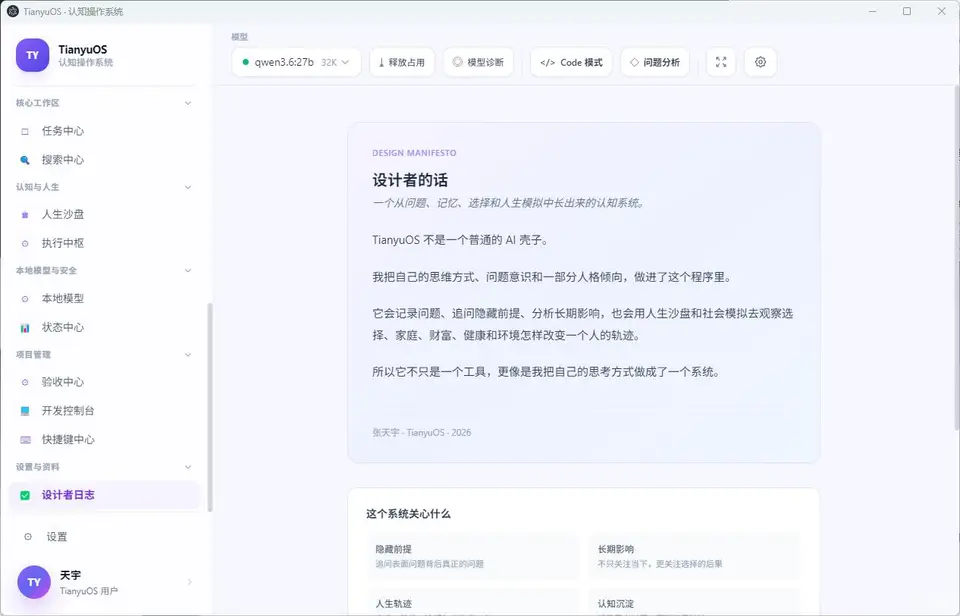Collapse the 认知与人生 section
This screenshot has width=960, height=616.
pyautogui.click(x=188, y=187)
